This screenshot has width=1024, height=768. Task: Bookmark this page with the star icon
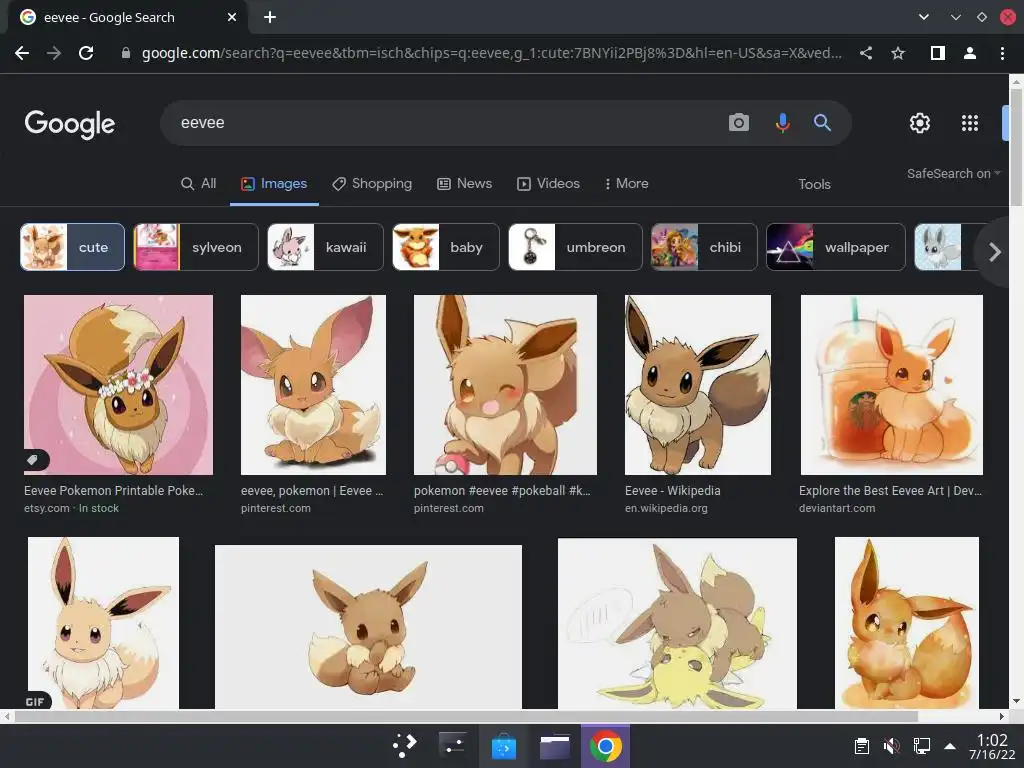pos(899,53)
